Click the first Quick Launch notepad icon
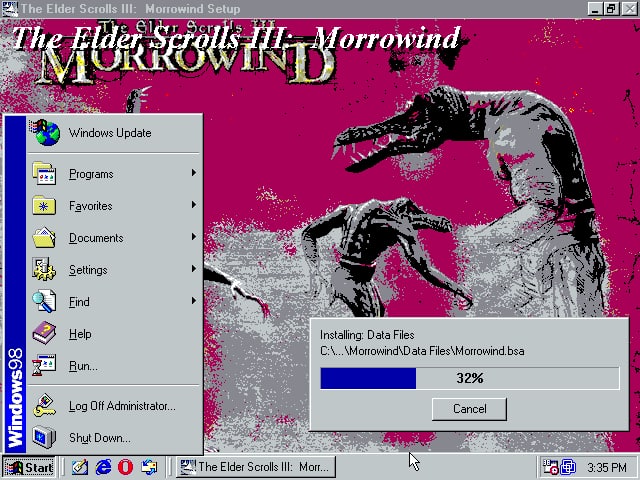Image resolution: width=640 pixels, height=480 pixels. click(x=80, y=467)
